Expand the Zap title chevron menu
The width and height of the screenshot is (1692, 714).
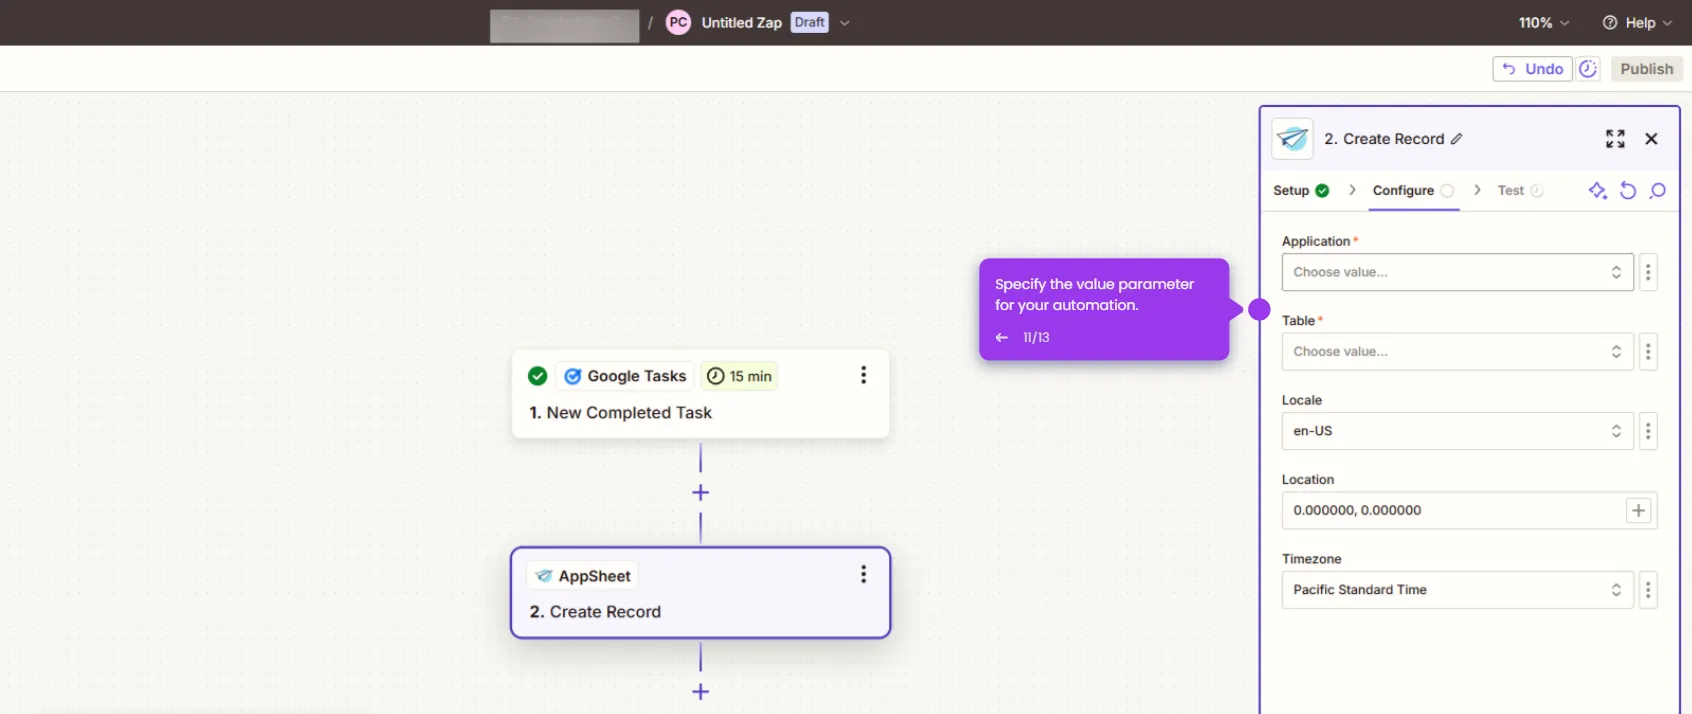point(844,22)
